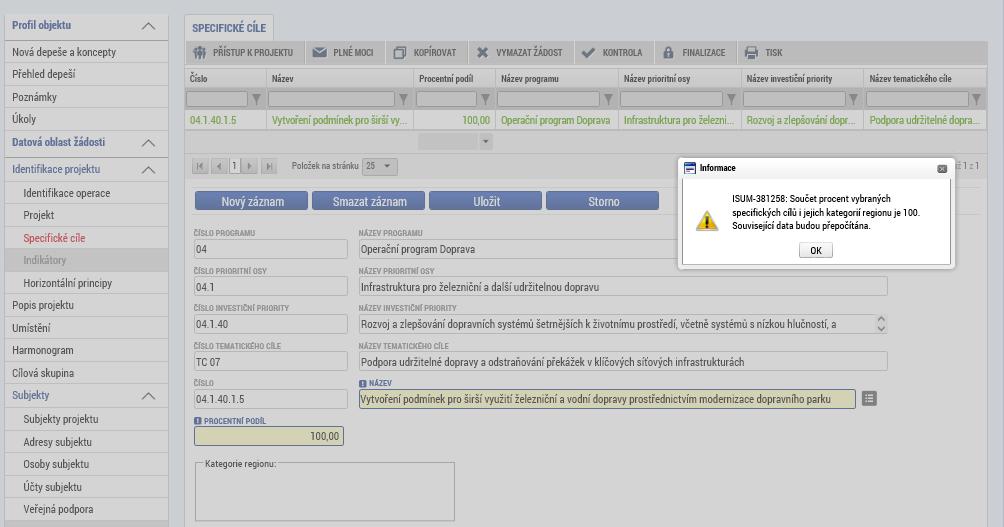
Task: Open Projekt item in the sidebar
Action: pyautogui.click(x=38, y=215)
